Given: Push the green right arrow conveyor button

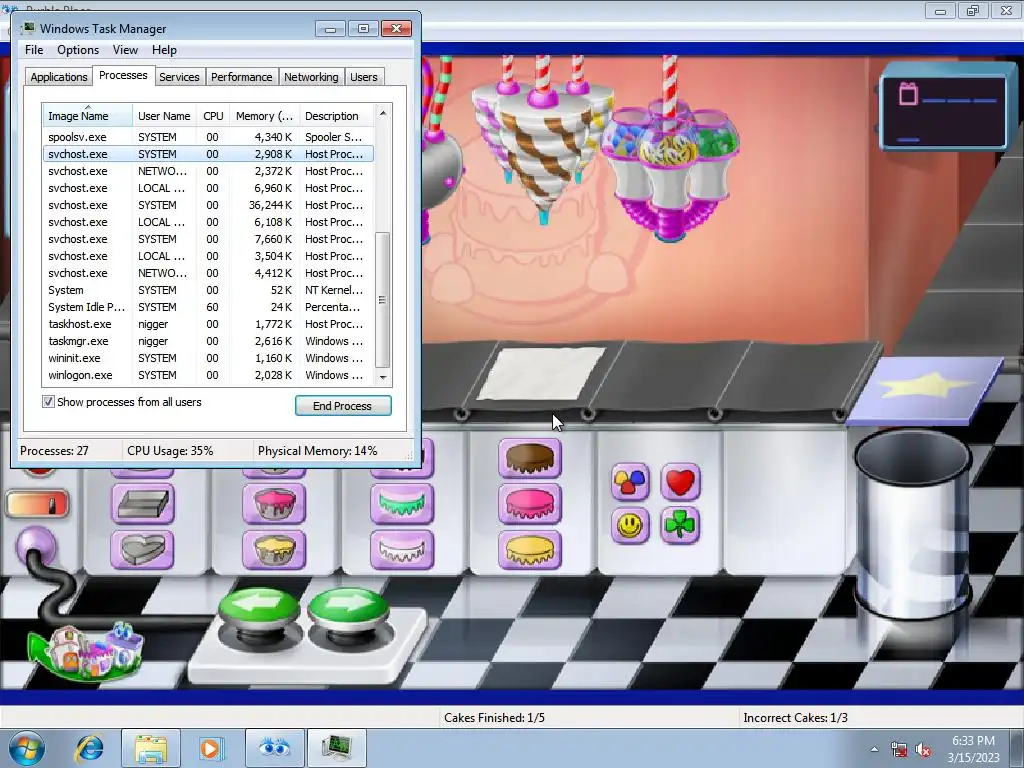Looking at the screenshot, I should [x=349, y=609].
